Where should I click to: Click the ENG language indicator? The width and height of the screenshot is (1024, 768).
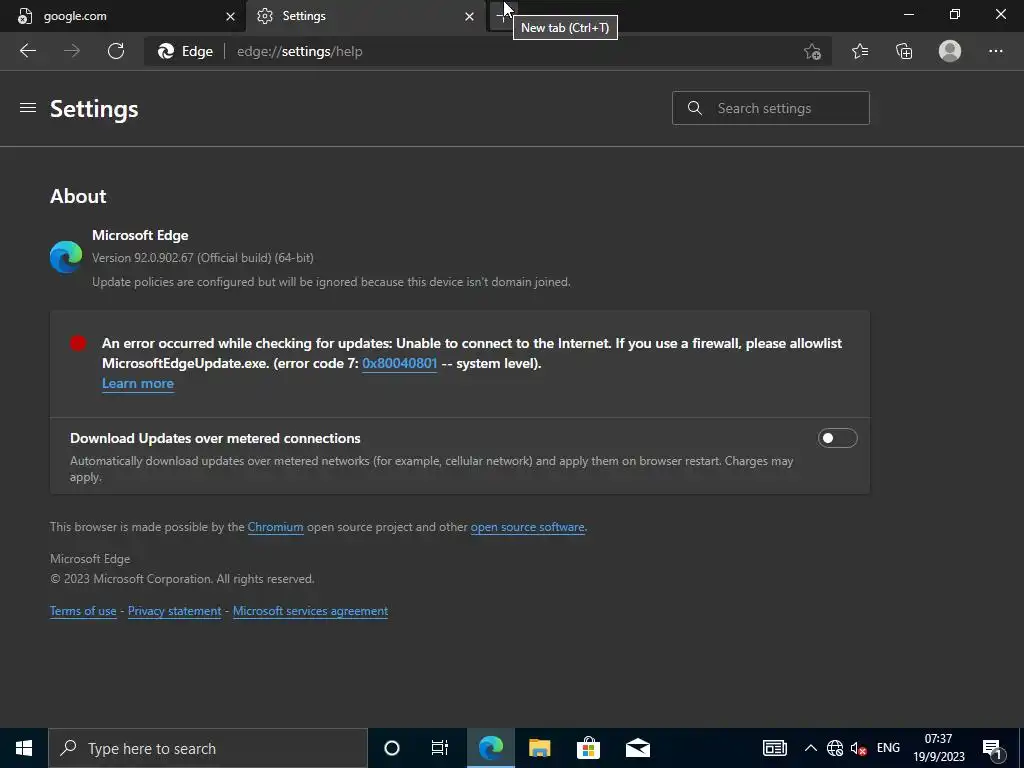[888, 748]
